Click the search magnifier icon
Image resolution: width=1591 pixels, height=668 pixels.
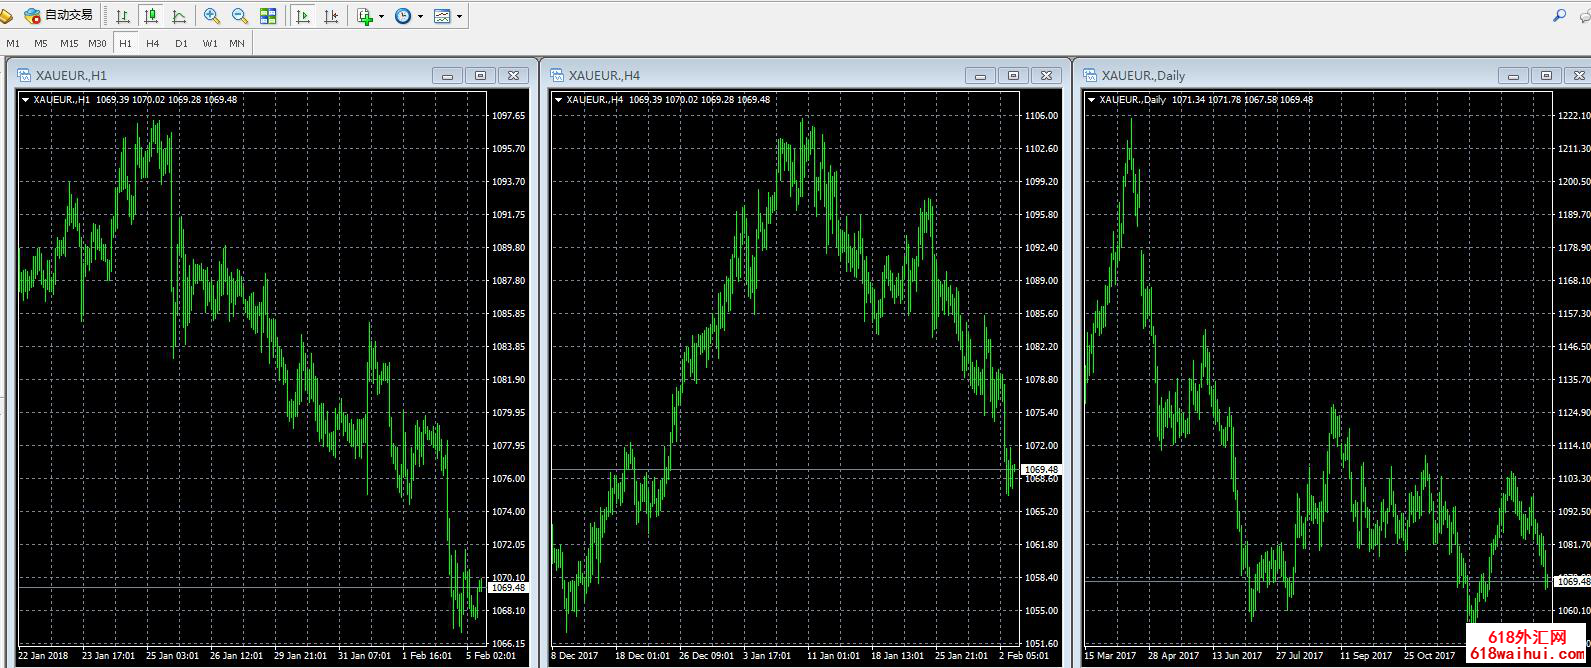click(1559, 16)
